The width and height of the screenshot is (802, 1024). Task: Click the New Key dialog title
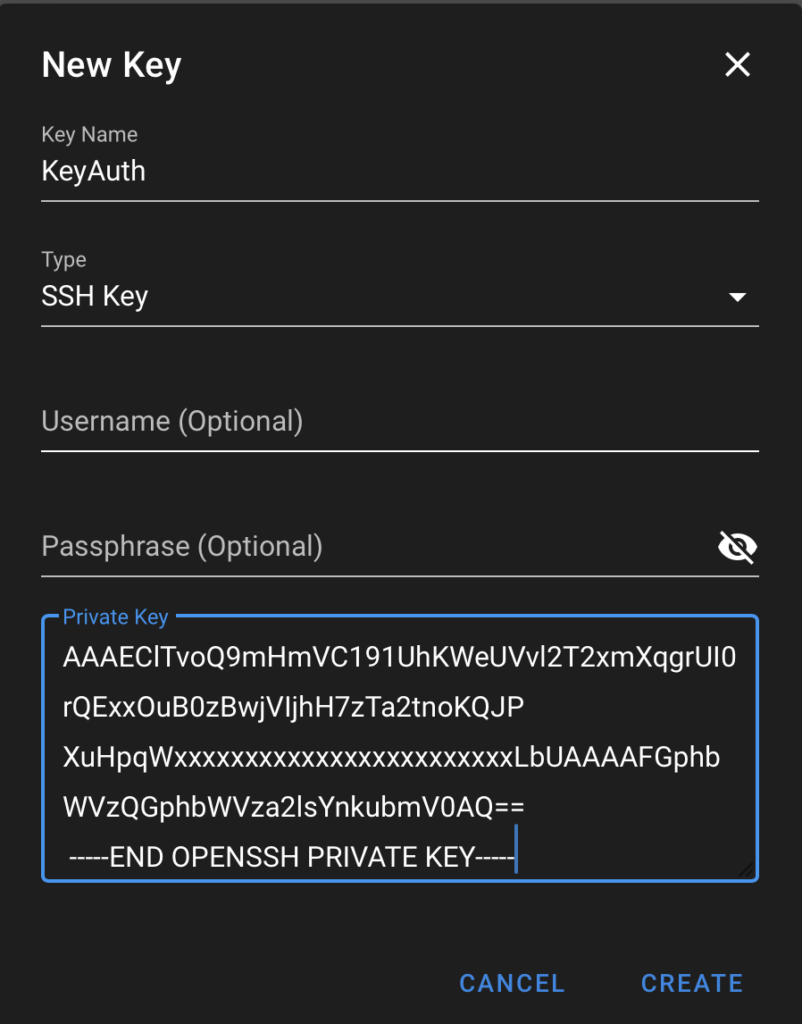(110, 64)
